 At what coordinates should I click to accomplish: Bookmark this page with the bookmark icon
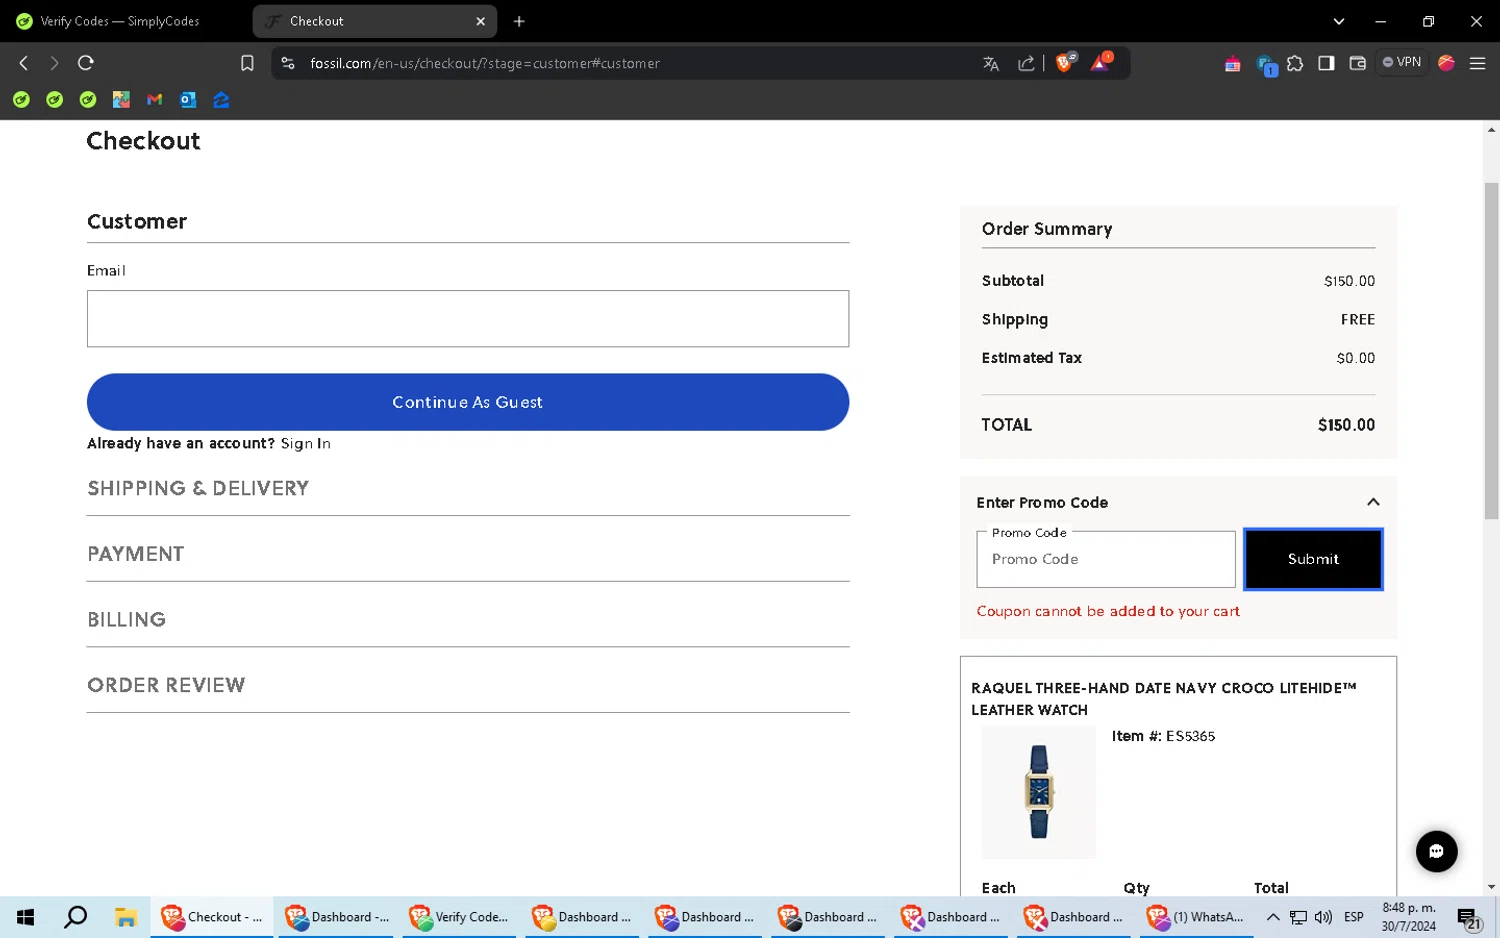click(x=247, y=63)
